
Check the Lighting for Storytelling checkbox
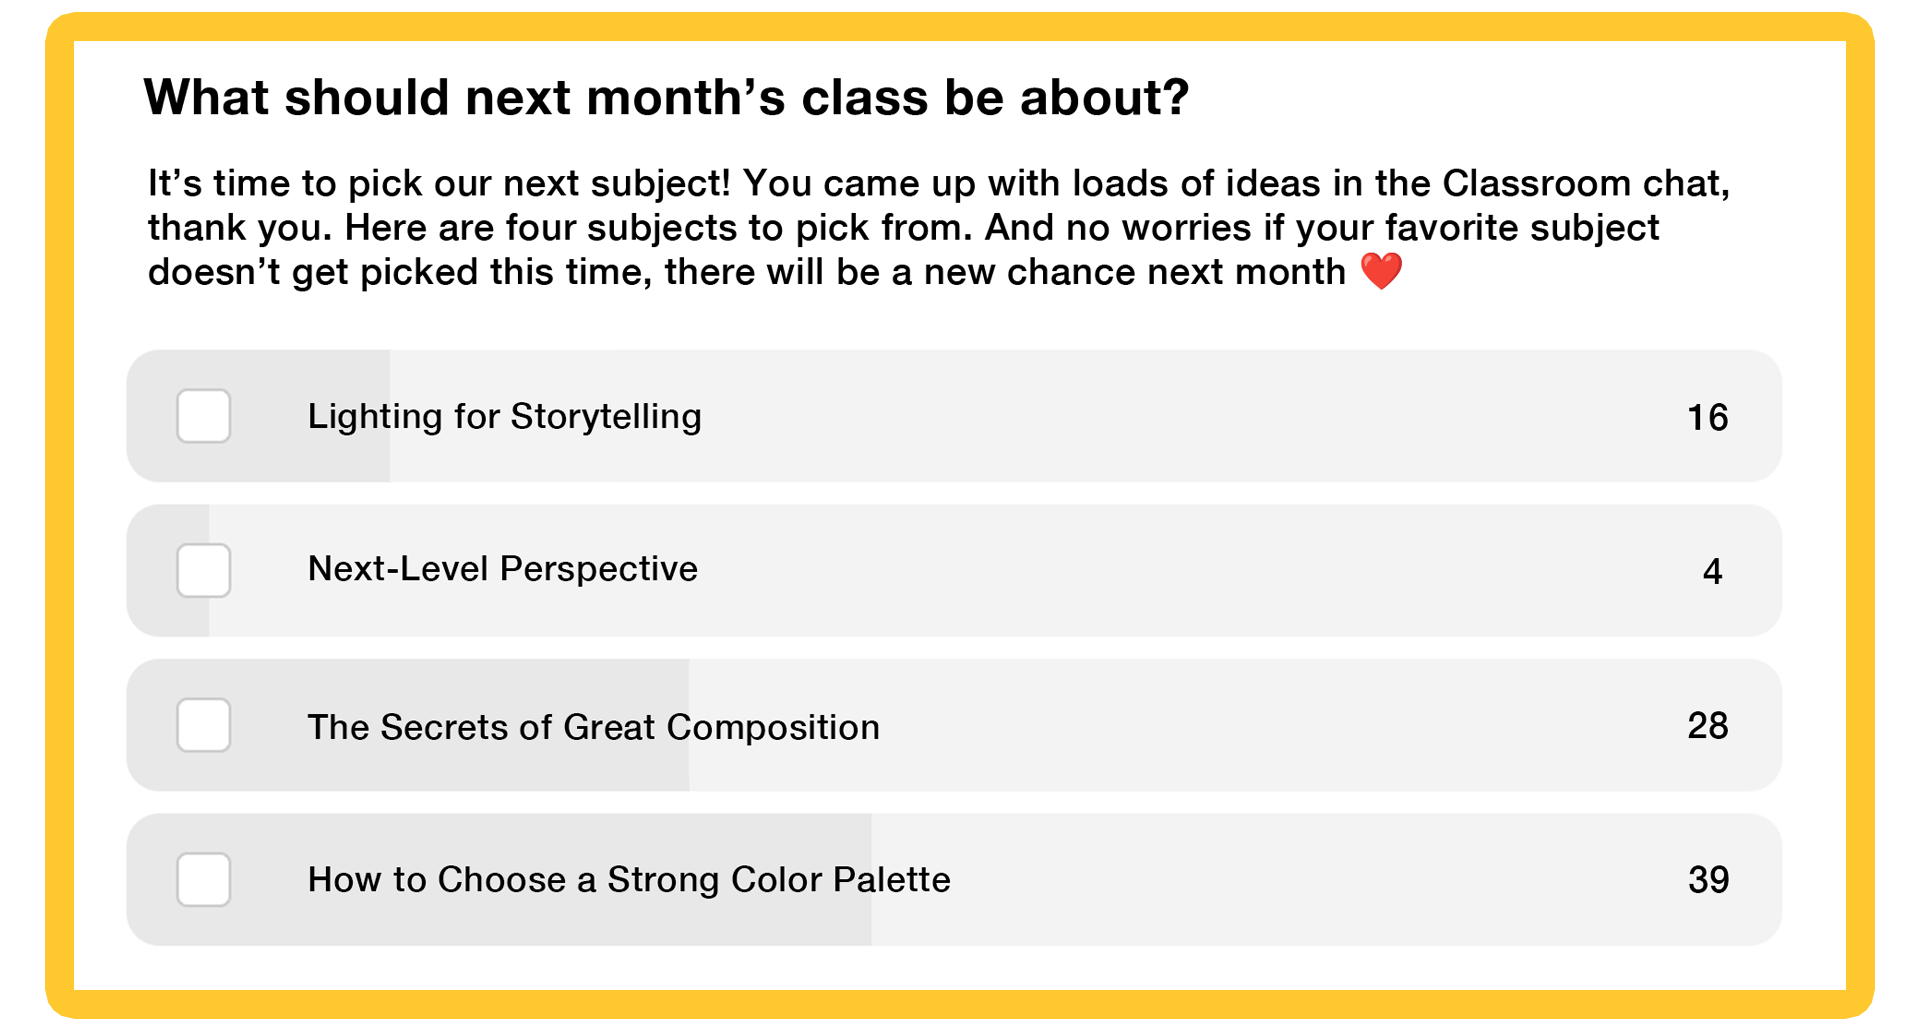tap(204, 418)
